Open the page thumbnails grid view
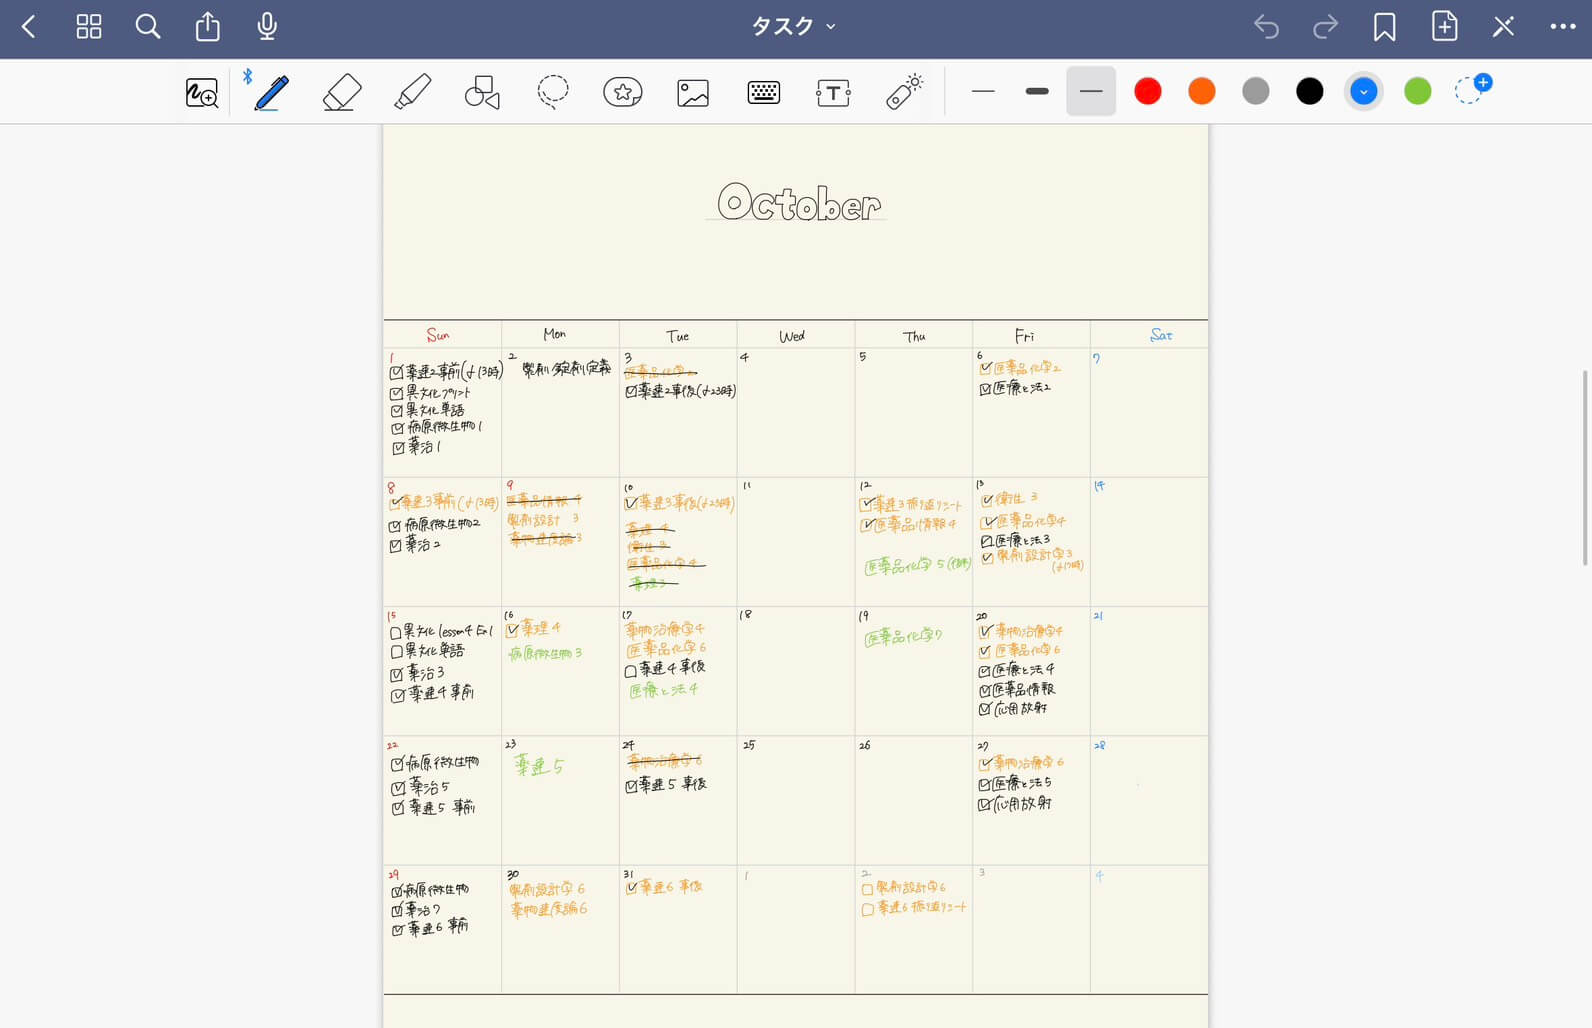 (89, 27)
